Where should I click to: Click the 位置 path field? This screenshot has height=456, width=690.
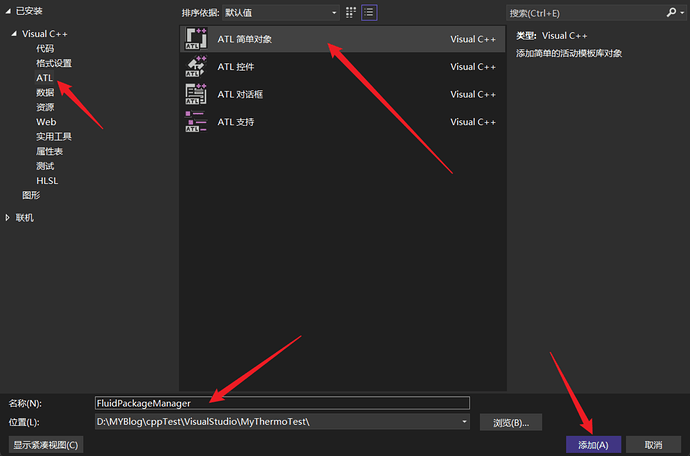(x=282, y=422)
